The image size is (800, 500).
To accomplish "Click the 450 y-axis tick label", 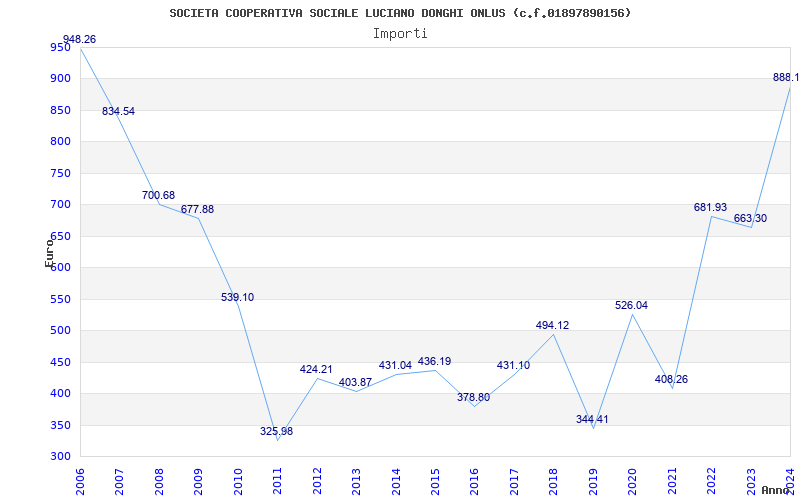I will (x=60, y=362).
